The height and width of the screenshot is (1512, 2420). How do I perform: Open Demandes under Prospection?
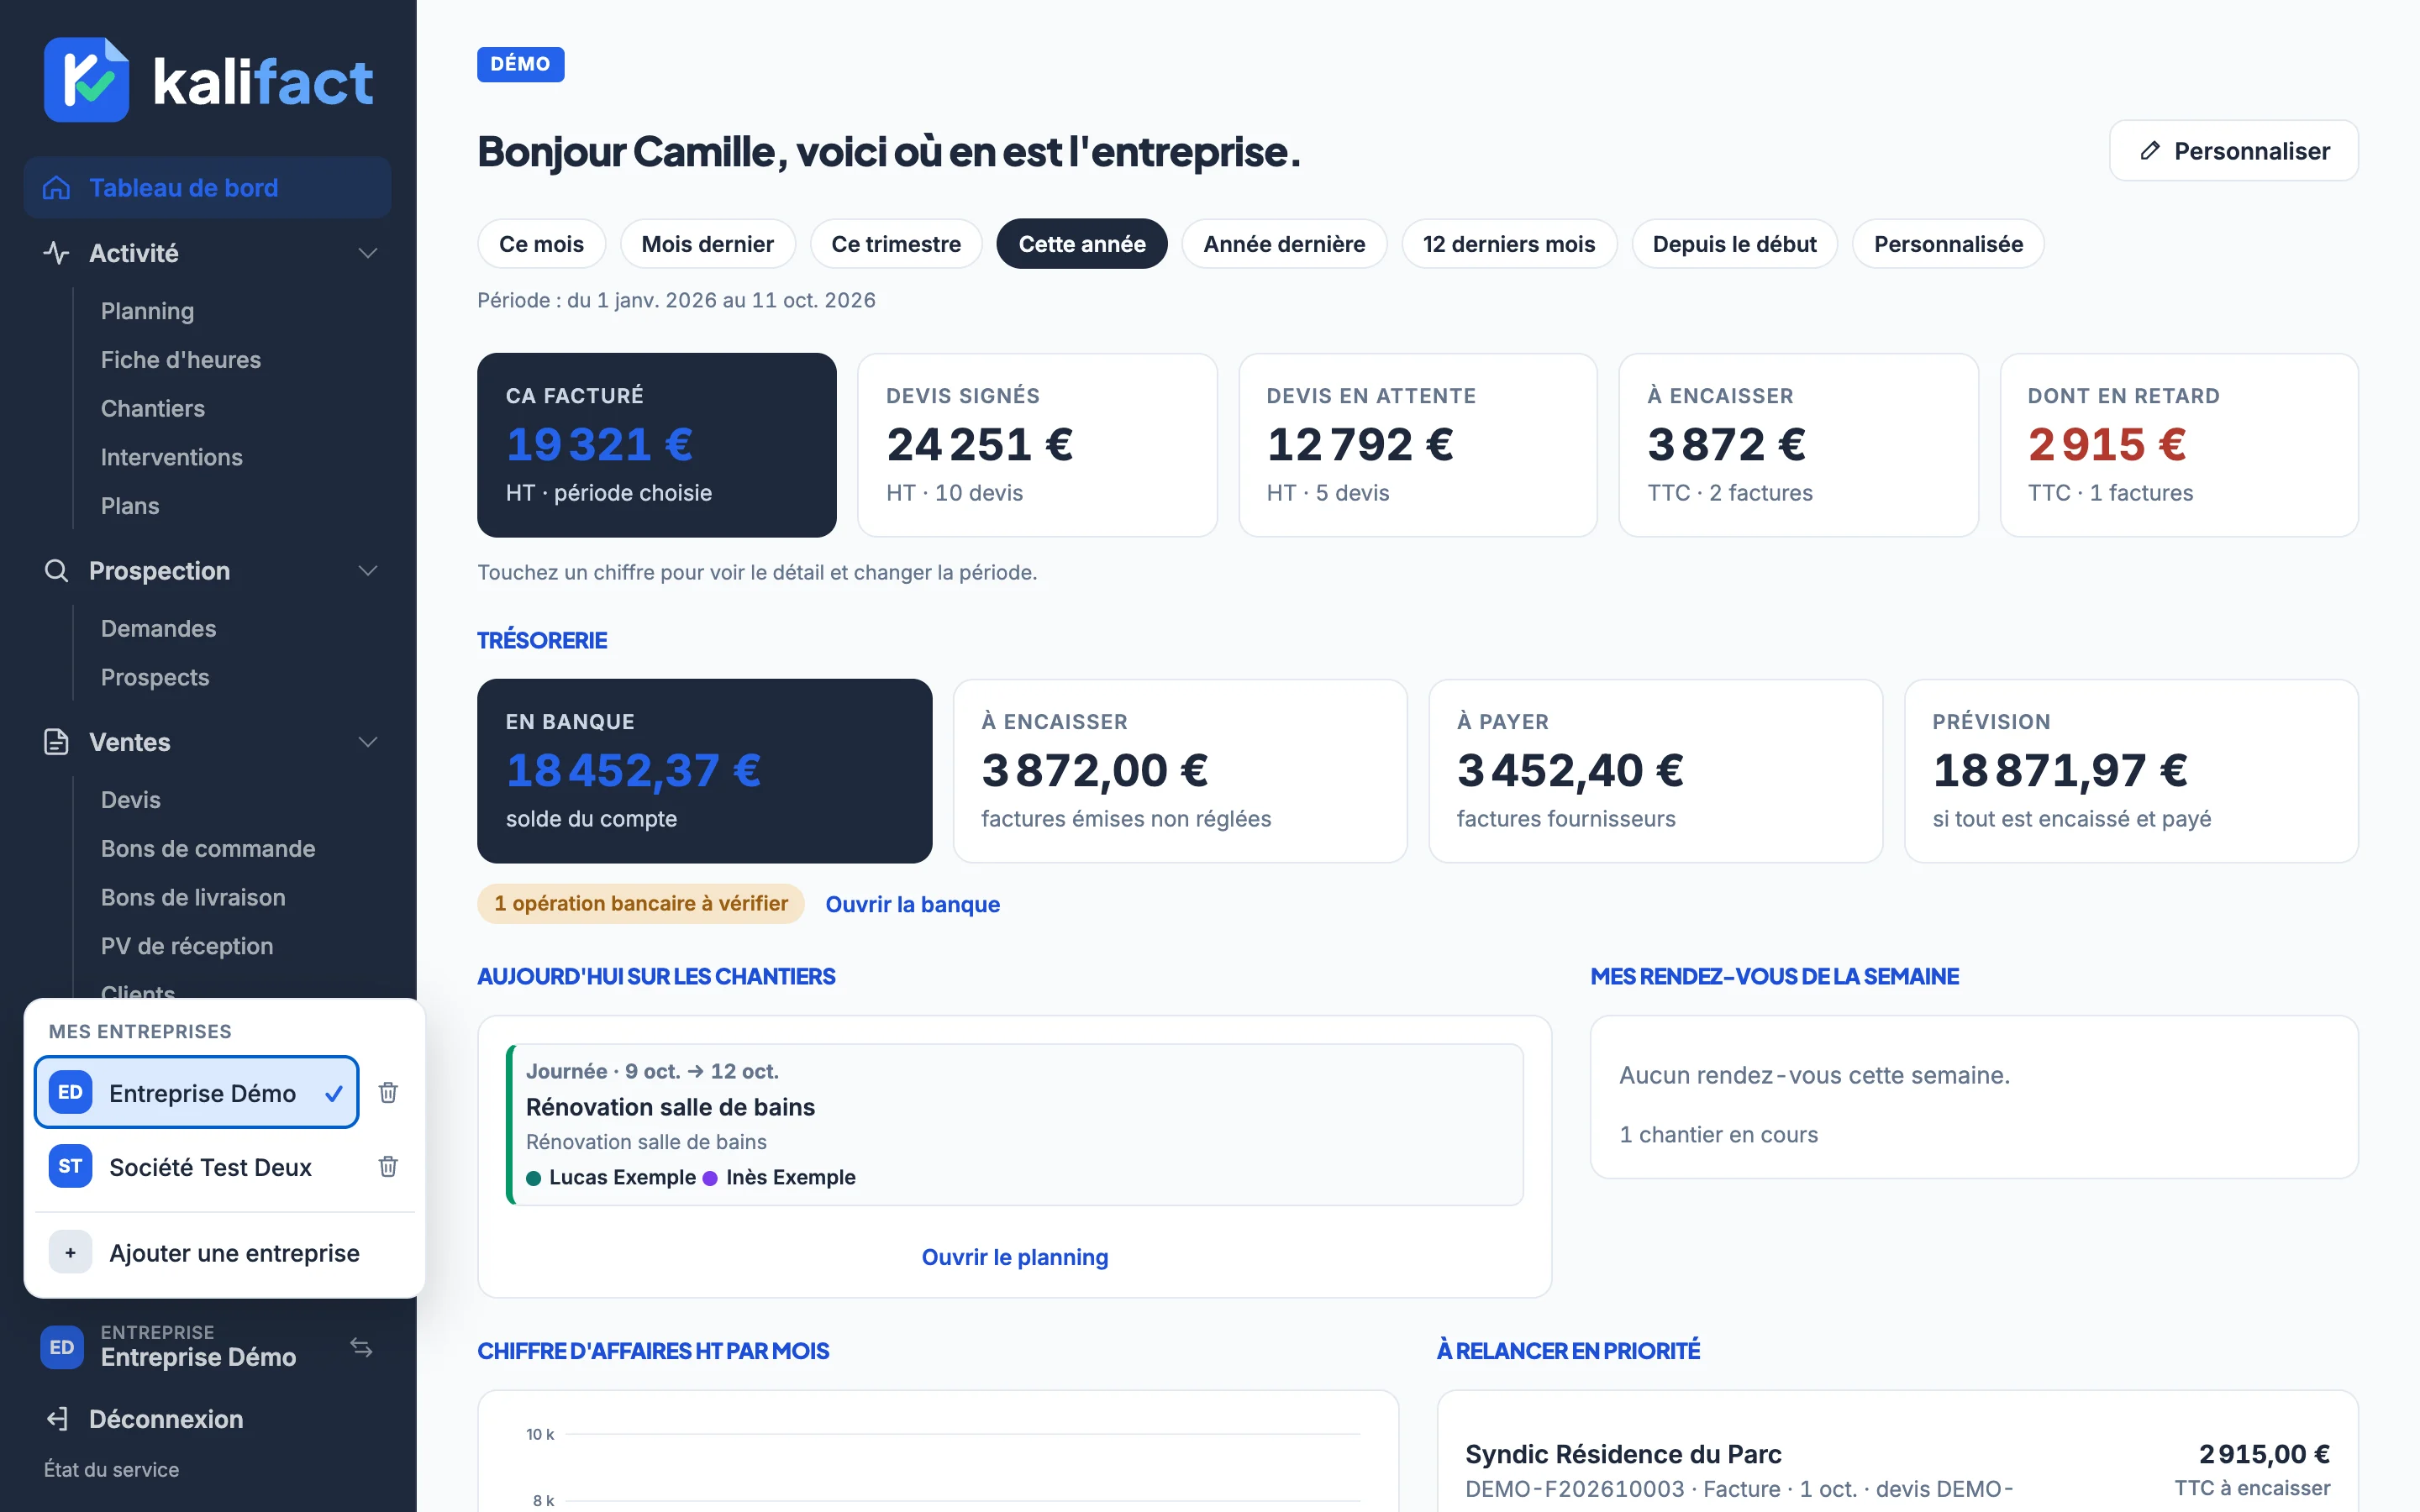click(x=159, y=629)
